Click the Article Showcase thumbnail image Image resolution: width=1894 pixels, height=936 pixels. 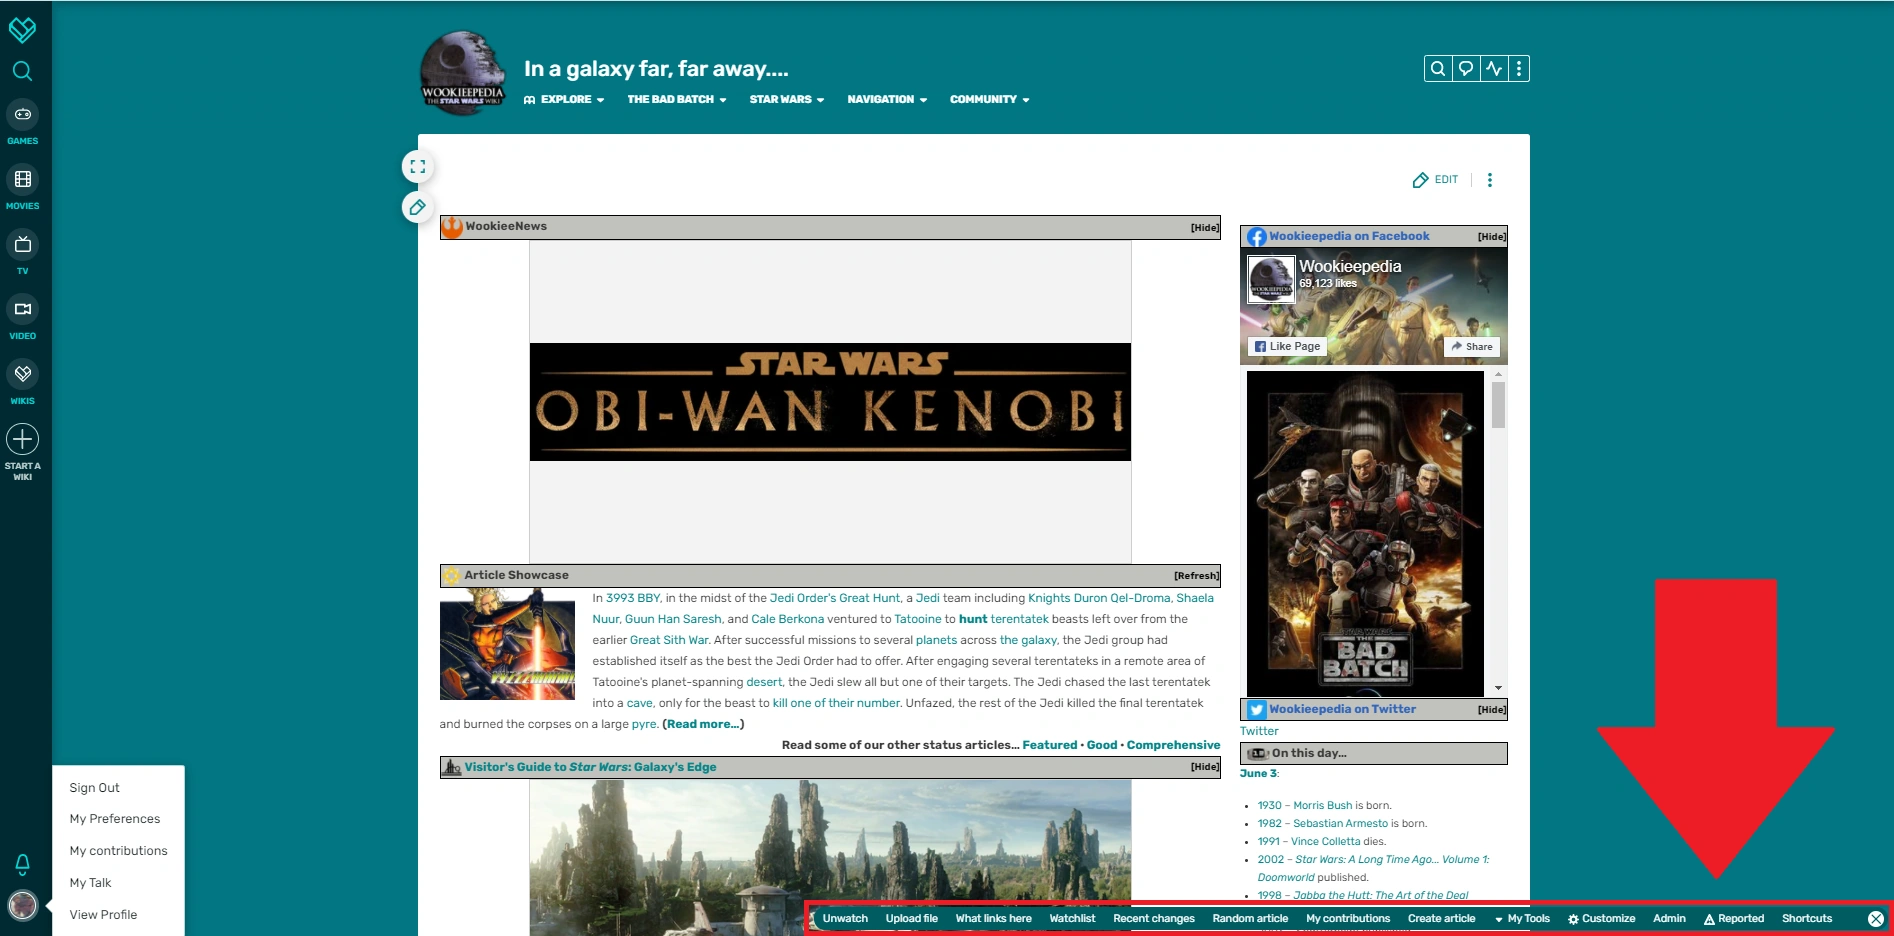click(507, 644)
